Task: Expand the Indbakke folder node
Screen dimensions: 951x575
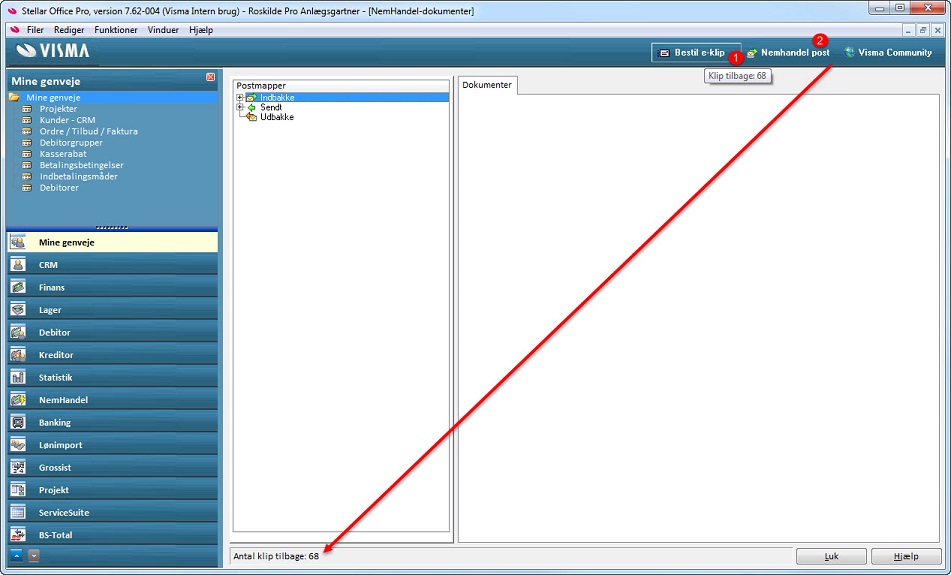Action: (x=240, y=97)
